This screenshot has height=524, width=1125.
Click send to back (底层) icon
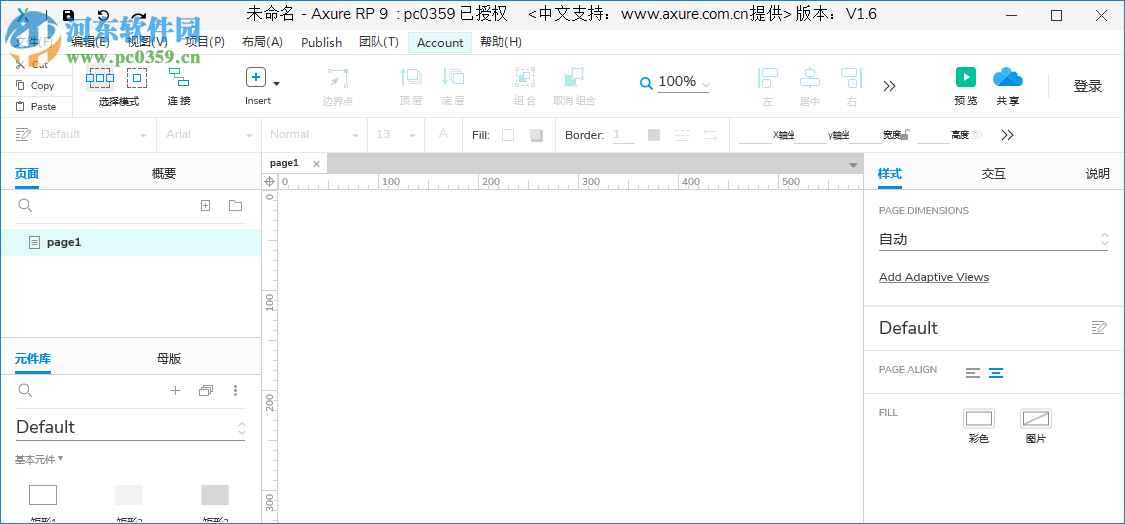(x=453, y=77)
